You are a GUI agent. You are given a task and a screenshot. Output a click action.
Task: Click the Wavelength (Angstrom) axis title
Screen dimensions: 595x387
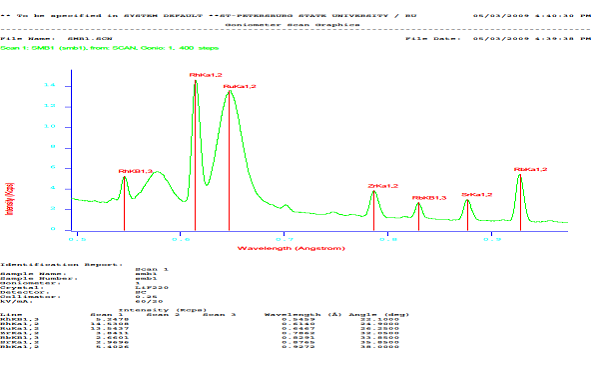[x=291, y=249]
